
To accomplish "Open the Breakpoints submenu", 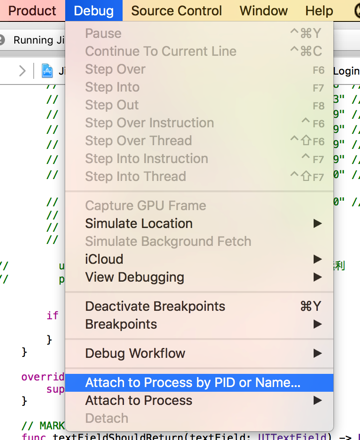I will tap(199, 324).
